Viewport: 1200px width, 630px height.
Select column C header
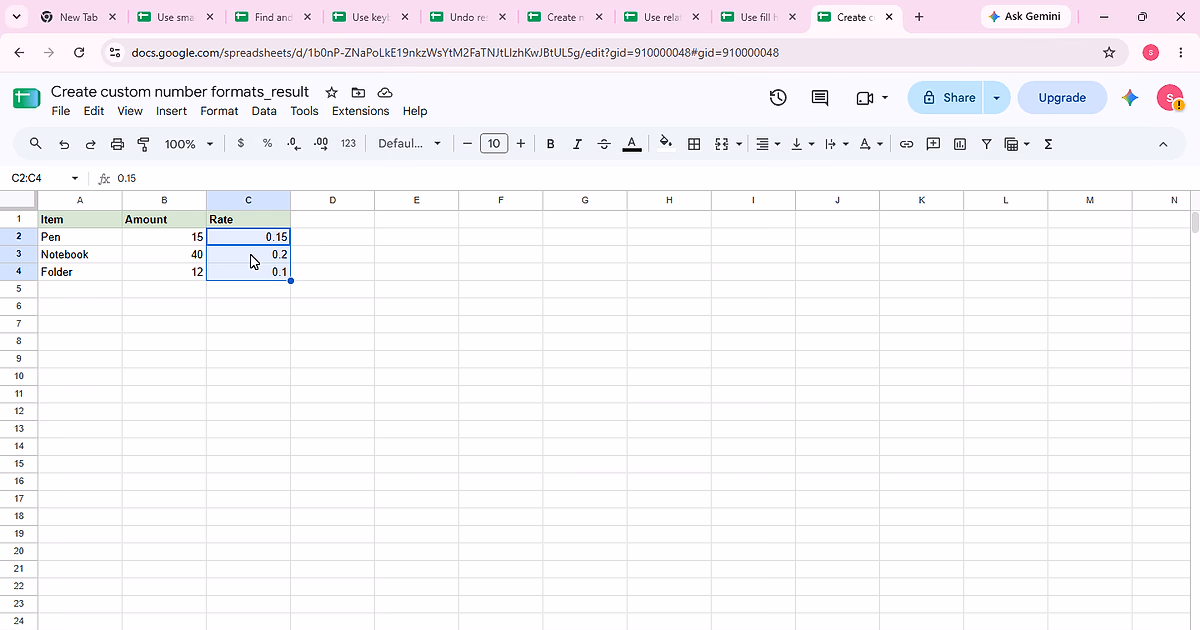click(248, 200)
